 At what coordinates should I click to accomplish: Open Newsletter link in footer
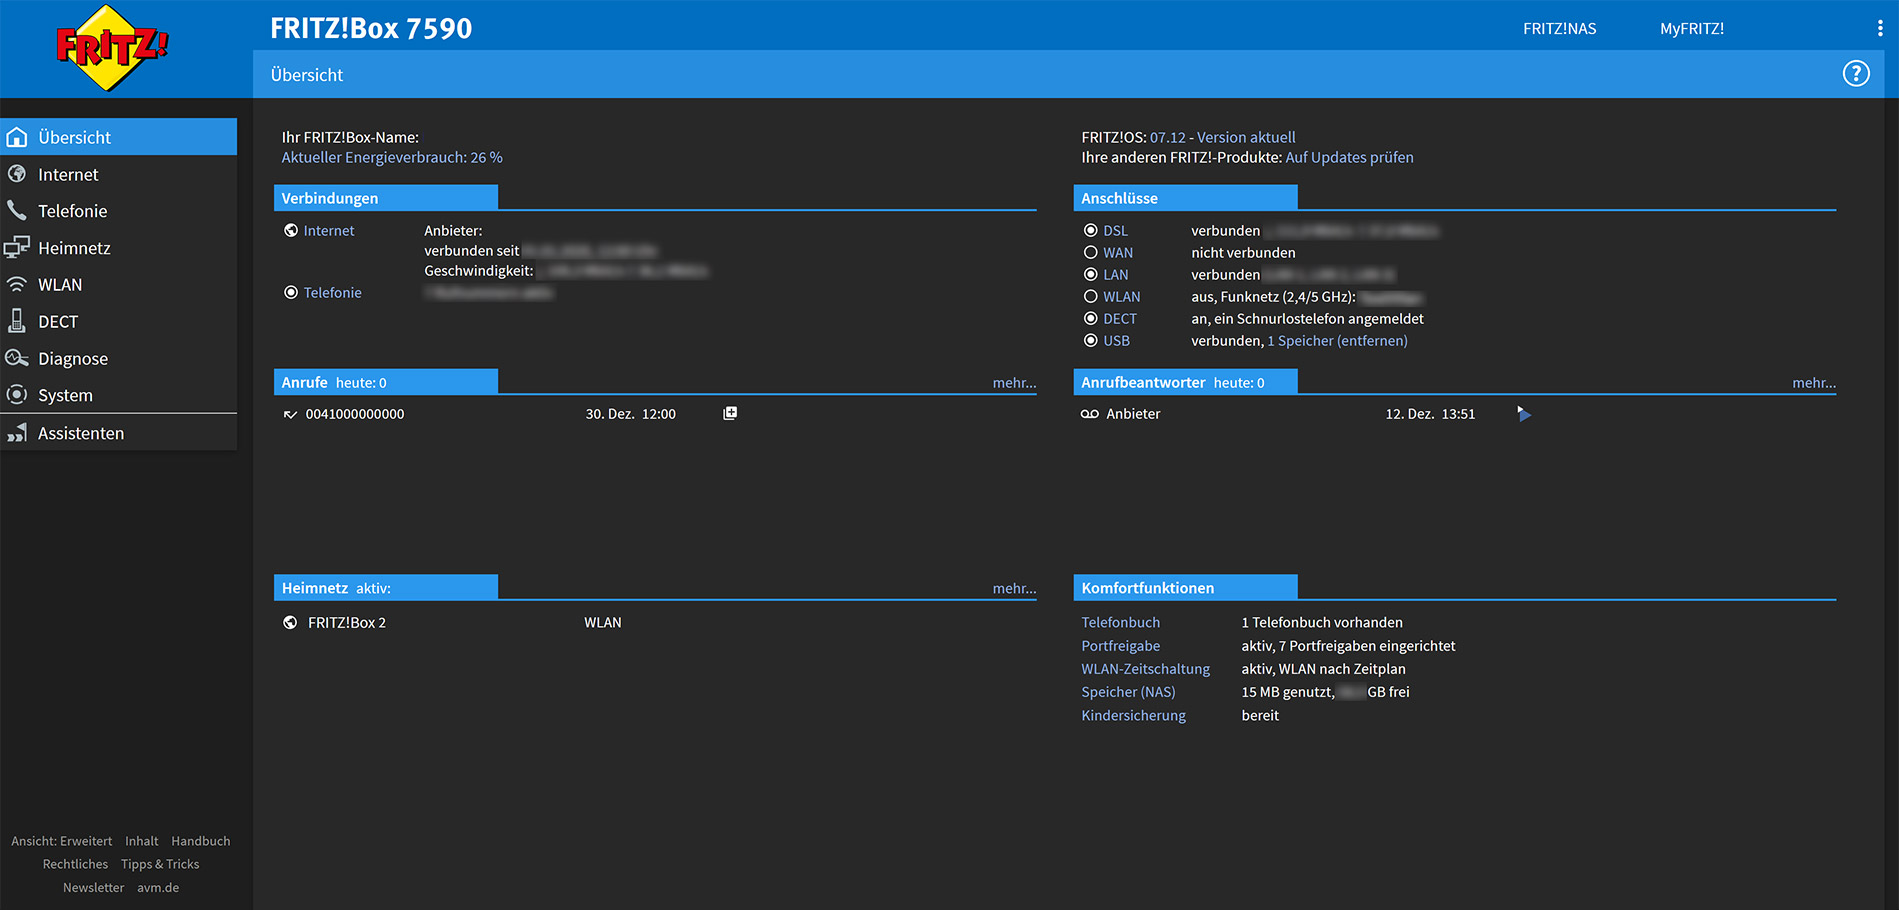pos(93,888)
